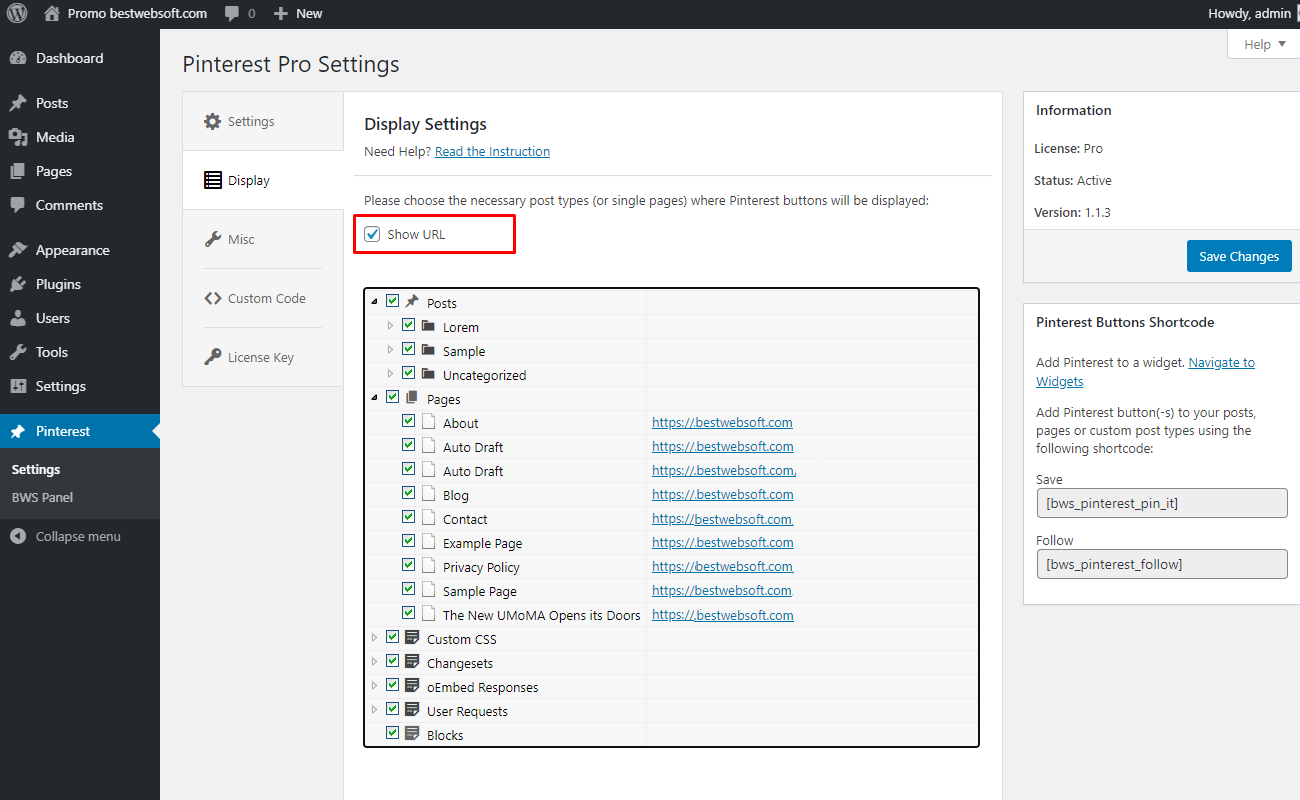
Task: Expand the Custom CSS tree node
Action: click(375, 638)
